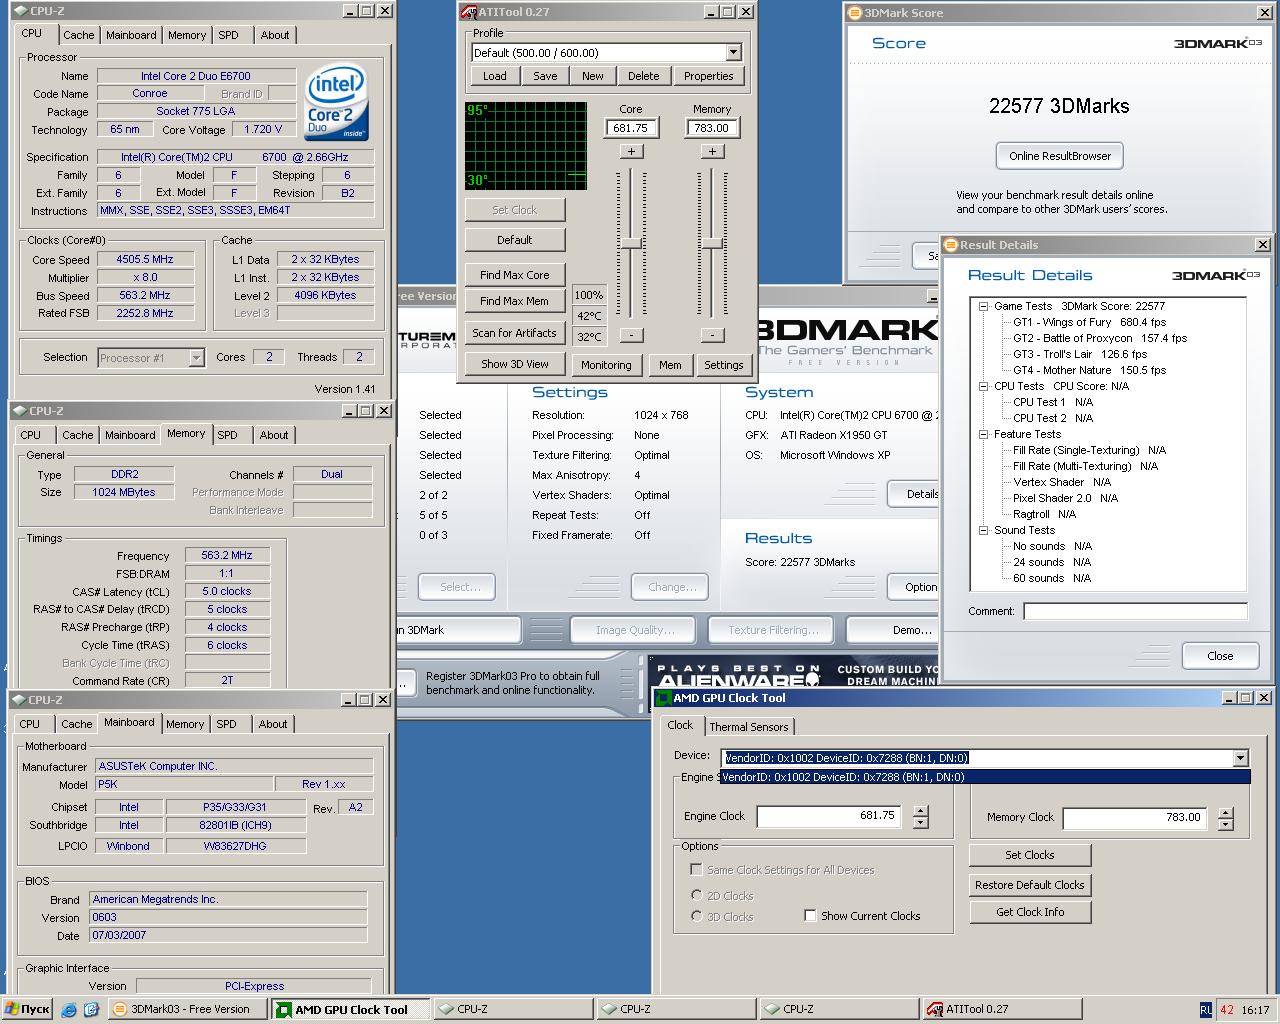
Task: Collapse the Feature Tests tree node
Action: (x=983, y=434)
